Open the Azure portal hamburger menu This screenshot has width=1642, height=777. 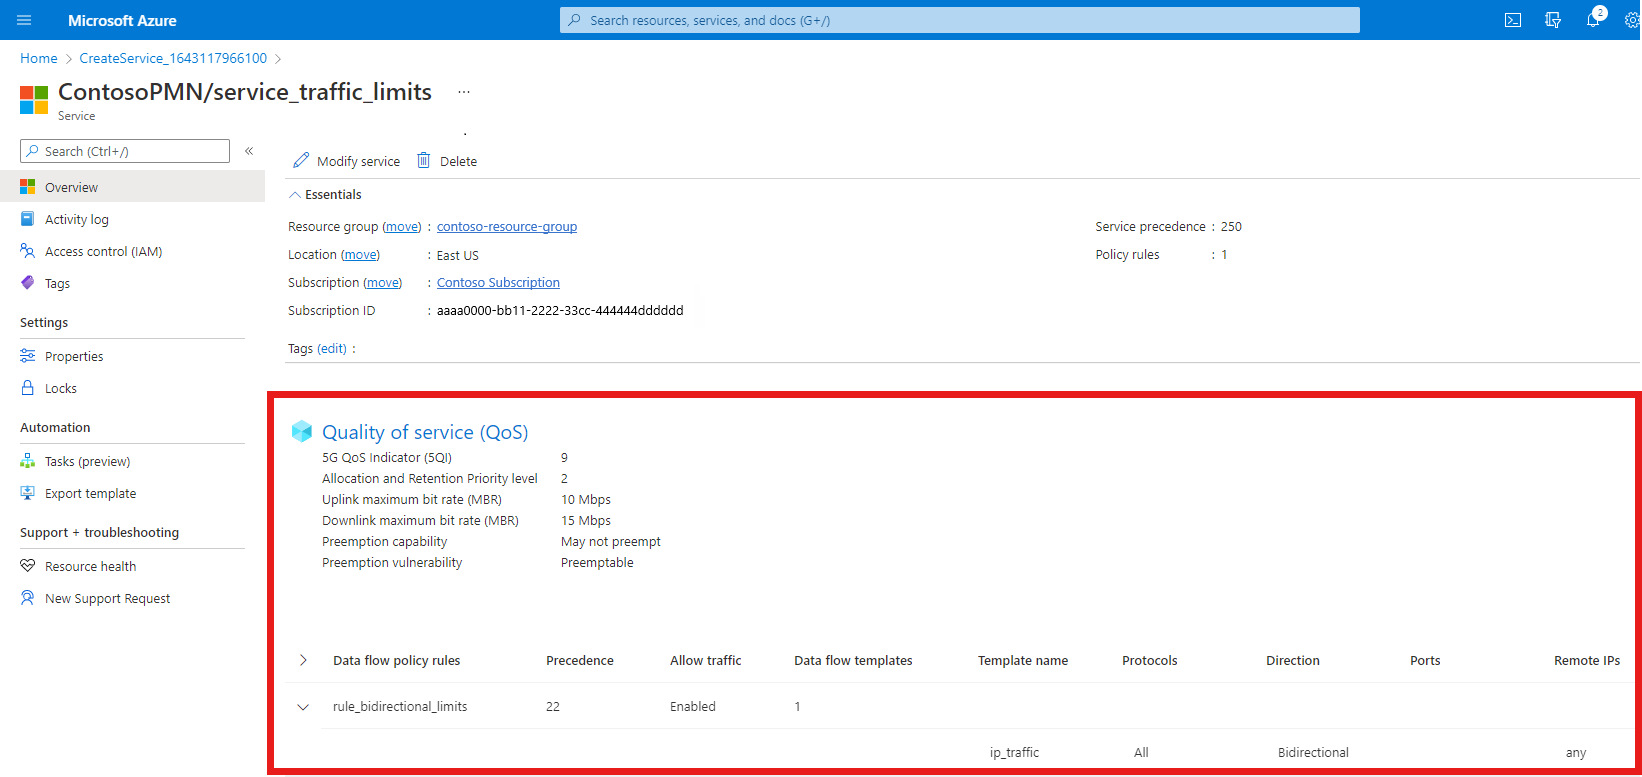coord(25,20)
